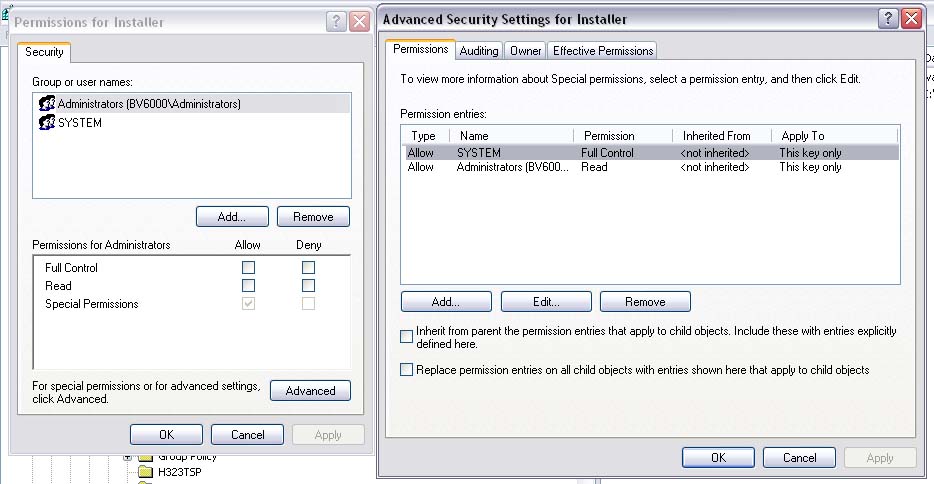
Task: Check Allow box for Read permission
Action: click(248, 285)
